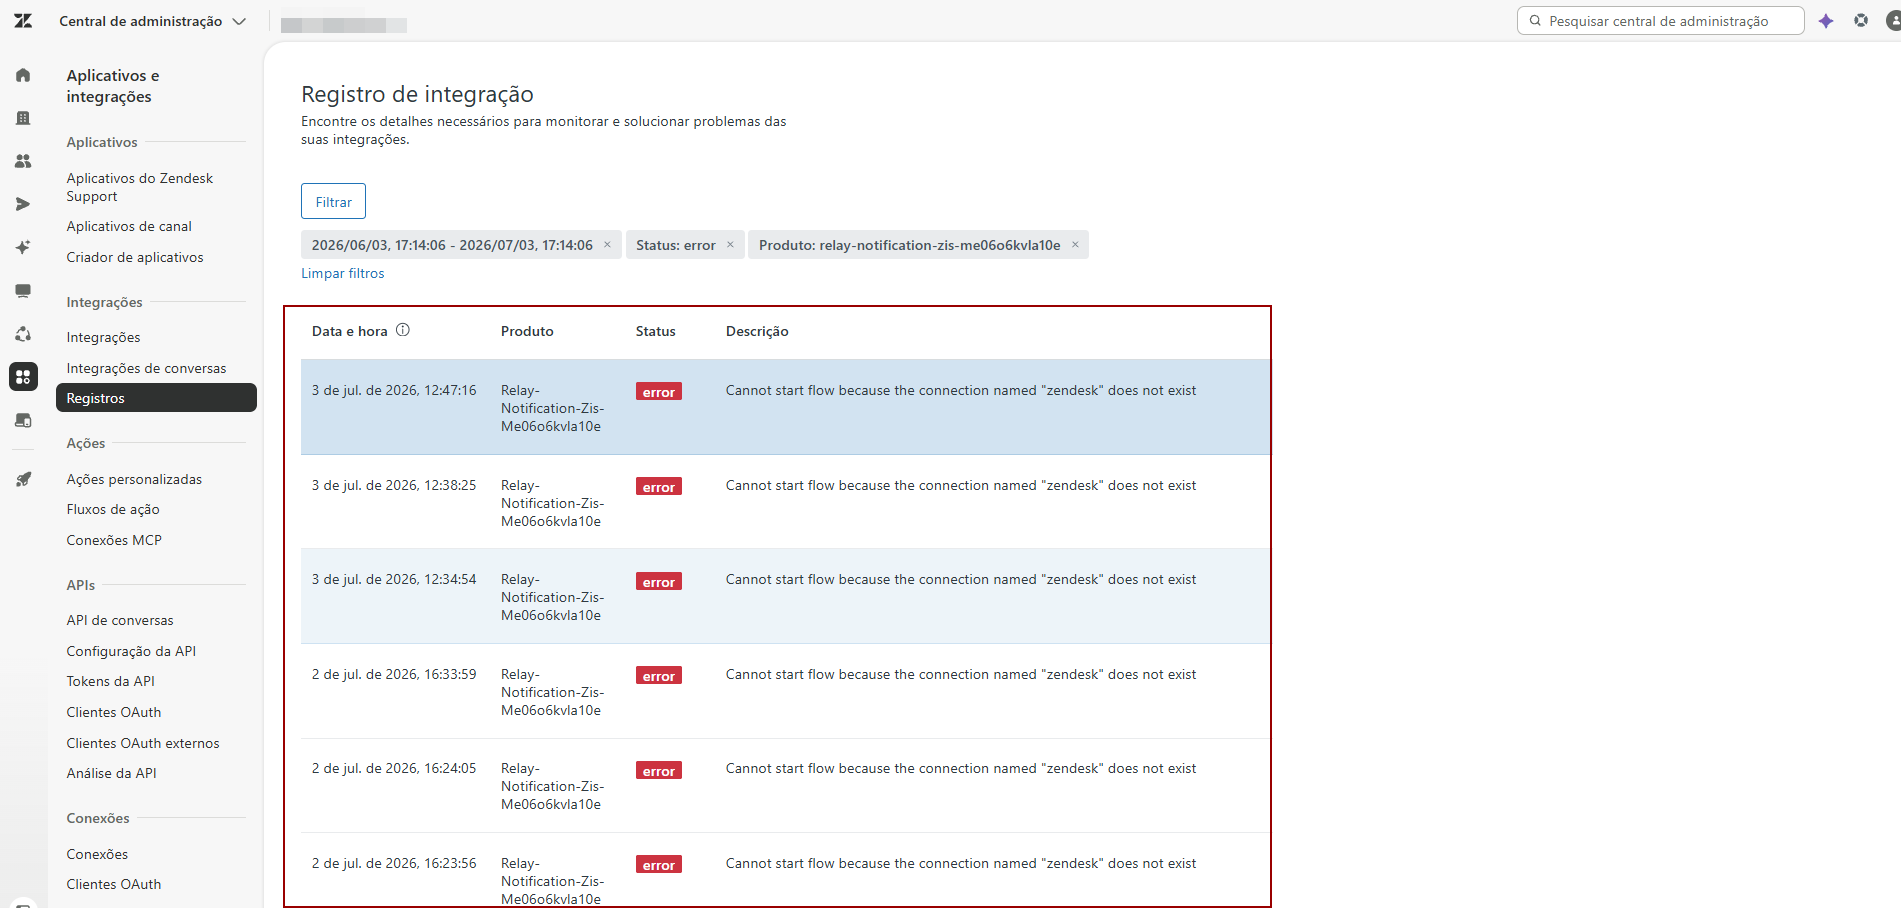Image resolution: width=1901 pixels, height=908 pixels.
Task: Open Análise da API
Action: tap(111, 773)
